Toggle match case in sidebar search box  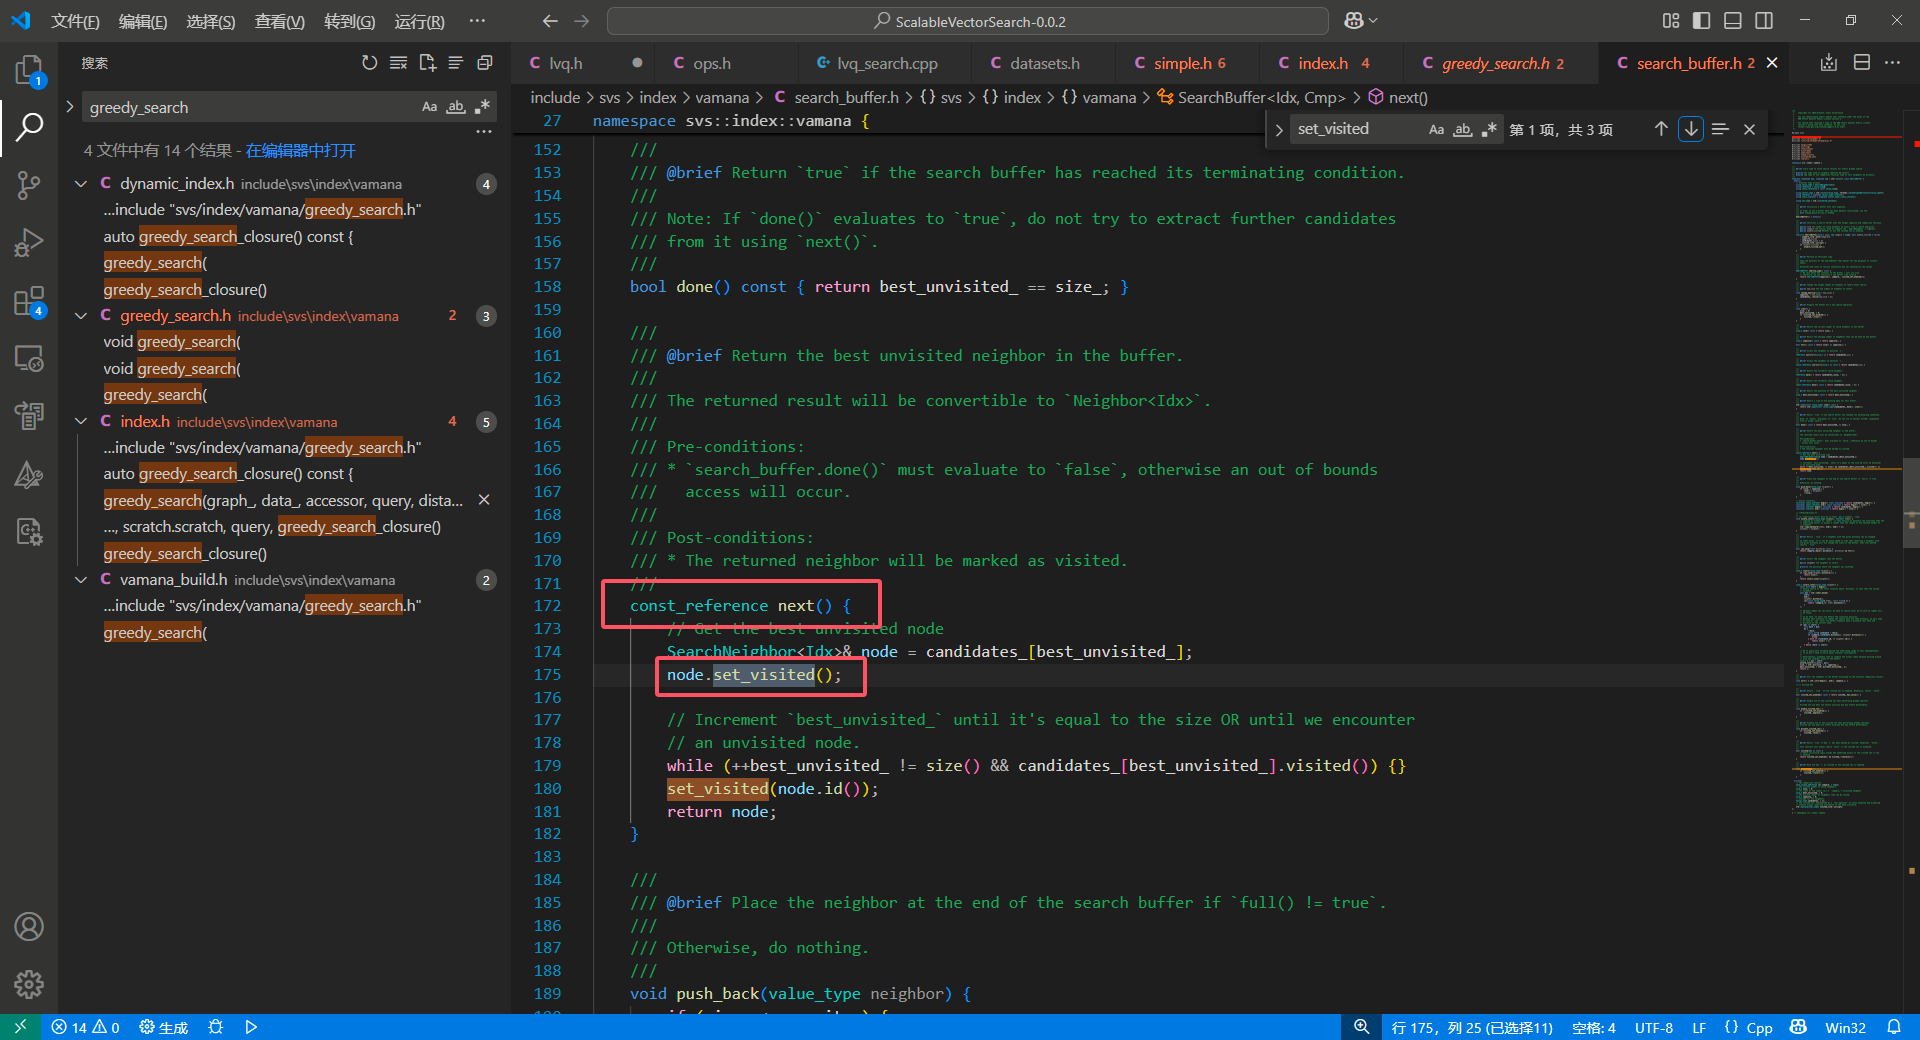click(429, 107)
